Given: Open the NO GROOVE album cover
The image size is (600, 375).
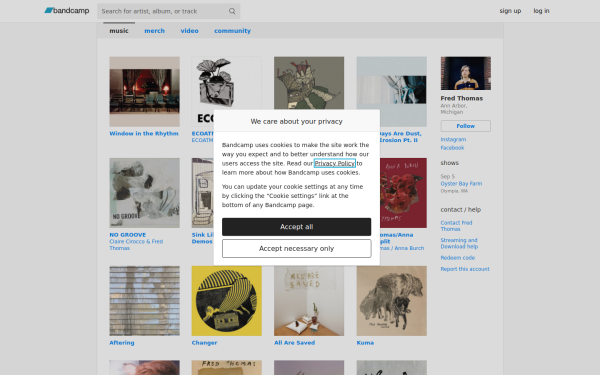Looking at the screenshot, I should [x=145, y=193].
